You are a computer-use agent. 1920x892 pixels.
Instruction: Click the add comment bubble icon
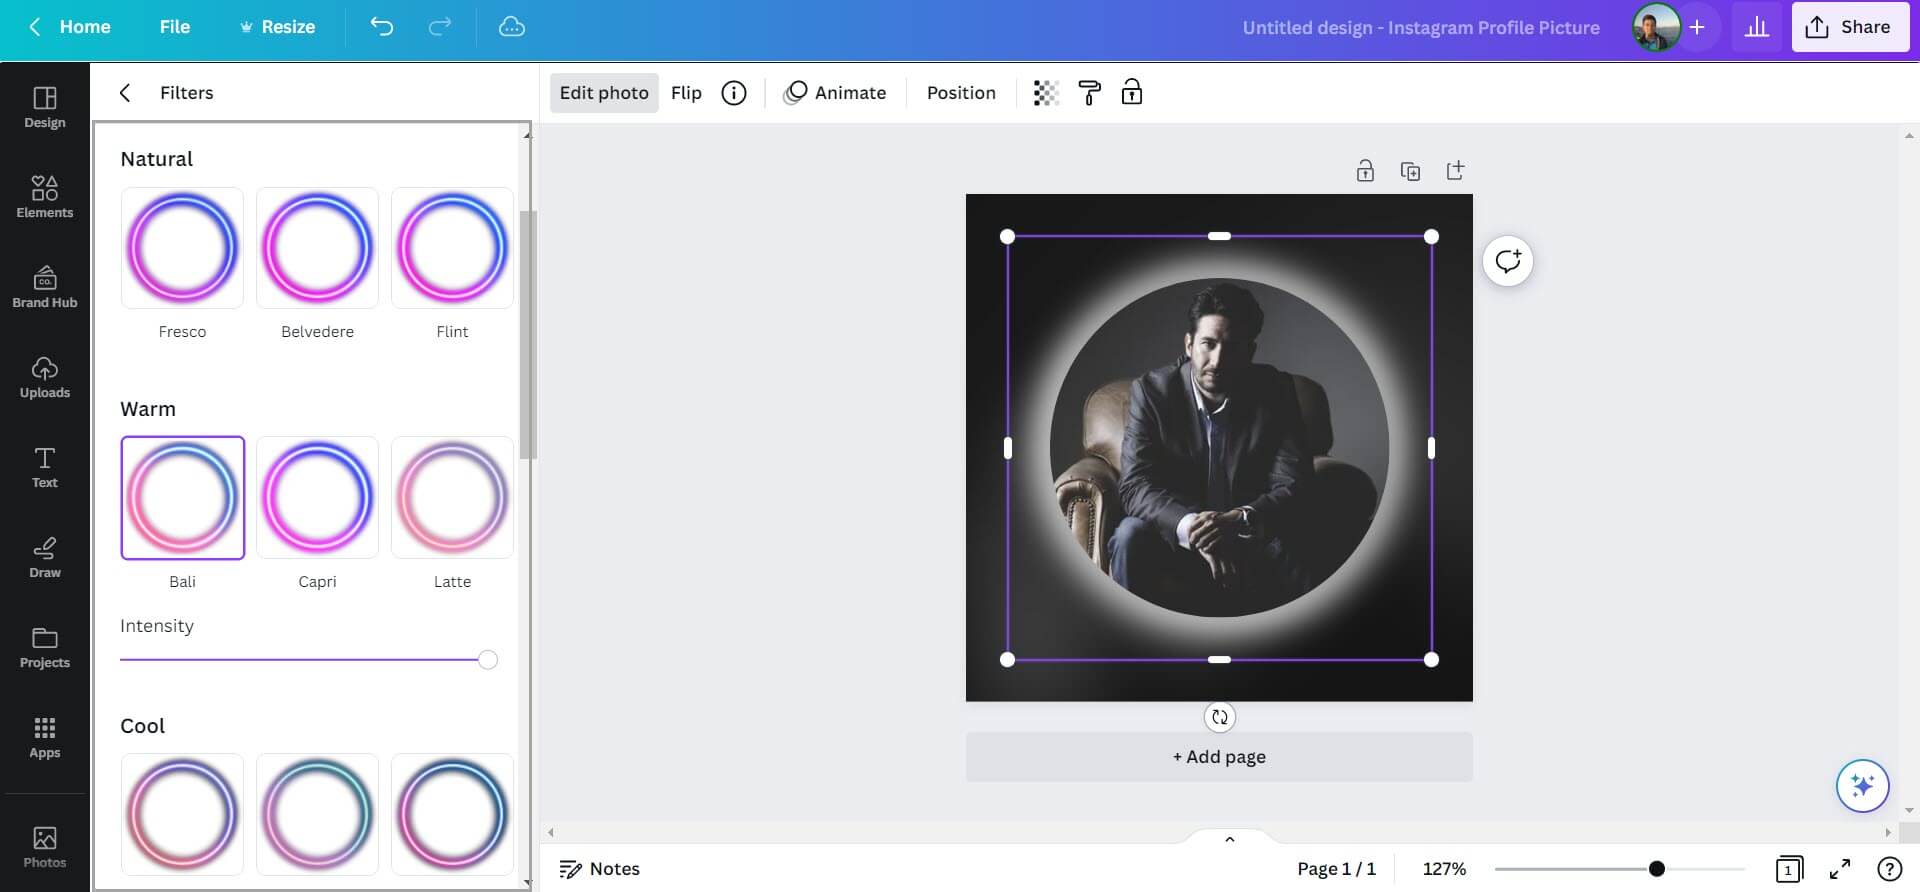(1507, 262)
